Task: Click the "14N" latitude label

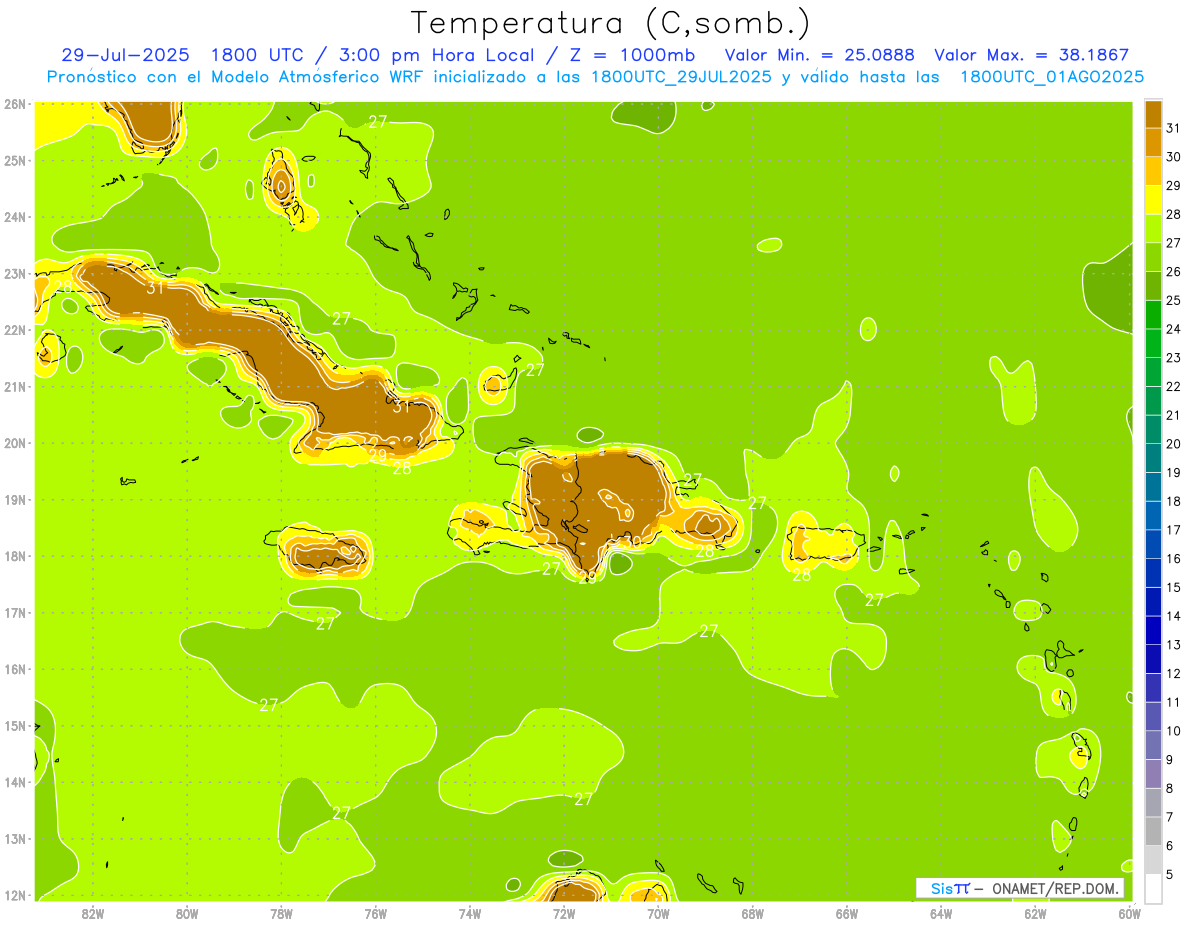Action: point(15,782)
